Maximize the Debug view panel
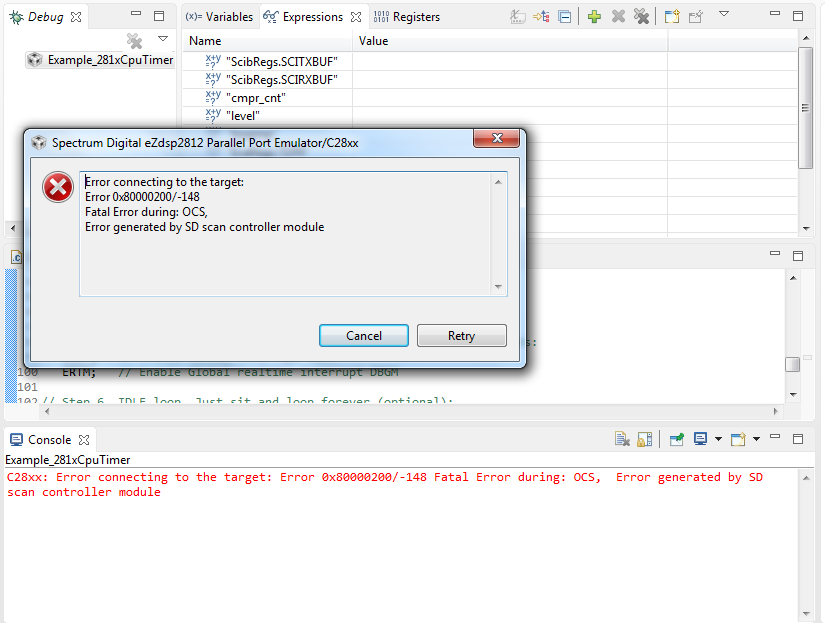This screenshot has width=825, height=623. (159, 16)
